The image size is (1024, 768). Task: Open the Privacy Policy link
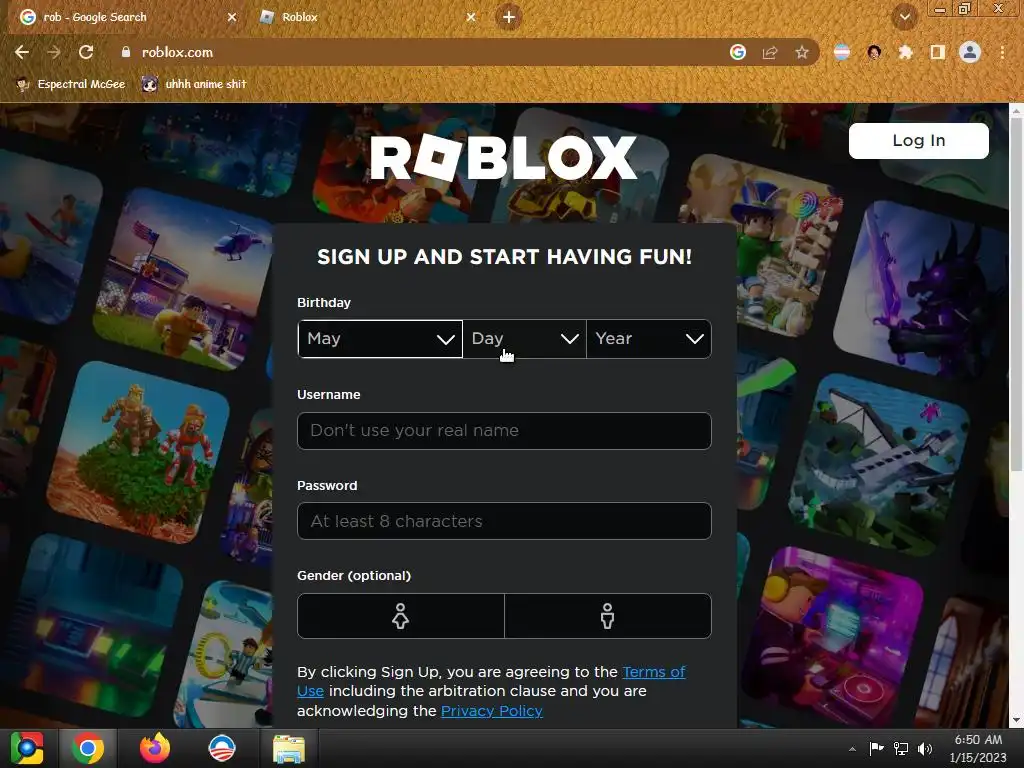(492, 711)
